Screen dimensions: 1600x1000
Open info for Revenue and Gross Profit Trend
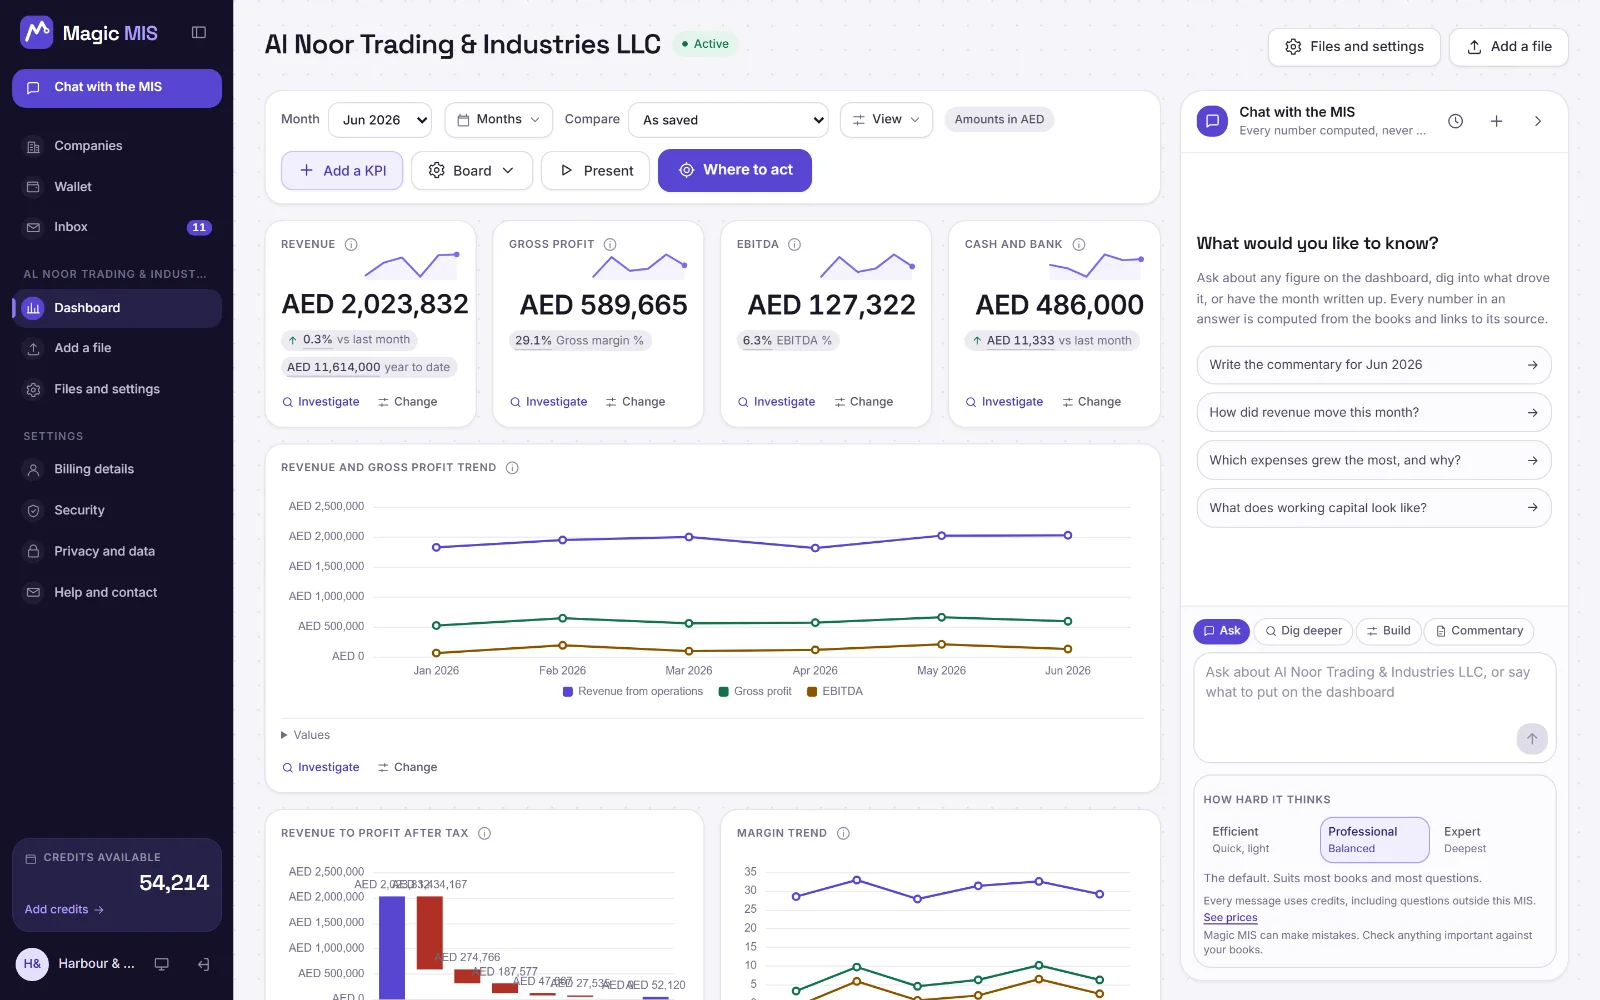[x=512, y=468]
